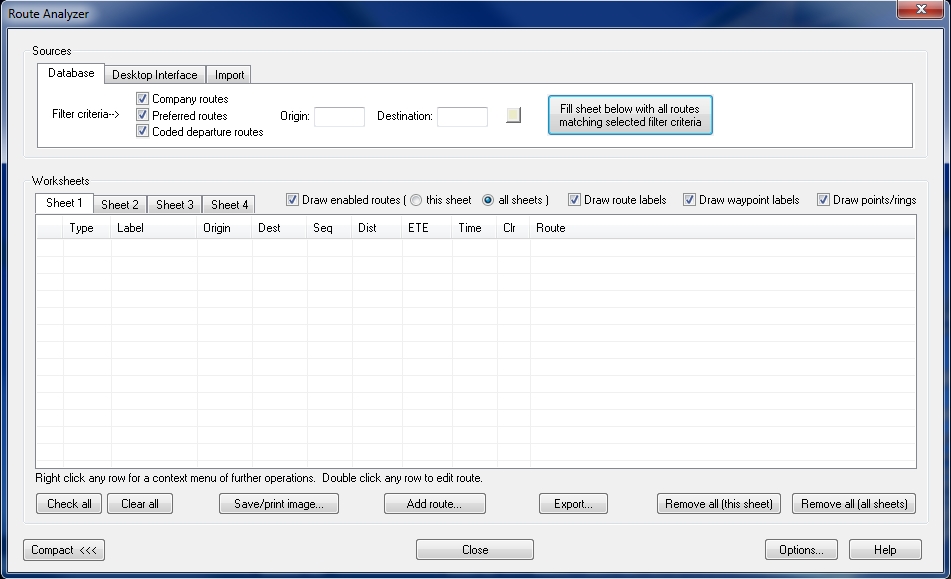Open the Options dialog
Viewport: 951px width, 579px height.
801,550
